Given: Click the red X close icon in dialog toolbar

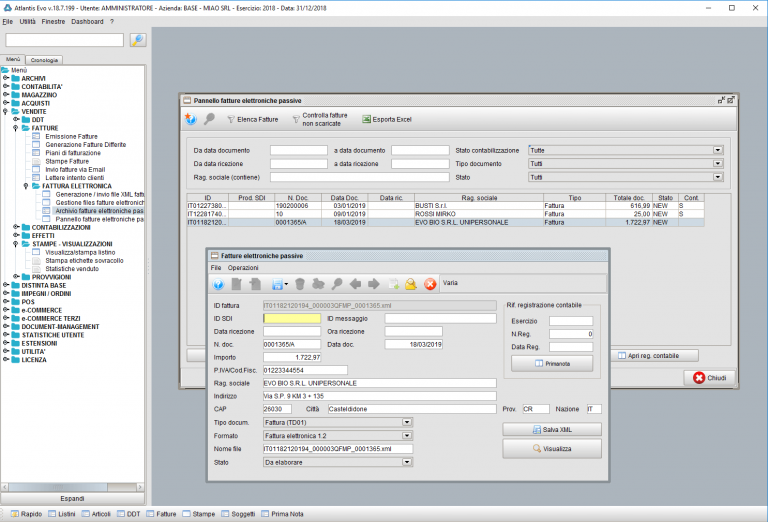Looking at the screenshot, I should click(430, 284).
